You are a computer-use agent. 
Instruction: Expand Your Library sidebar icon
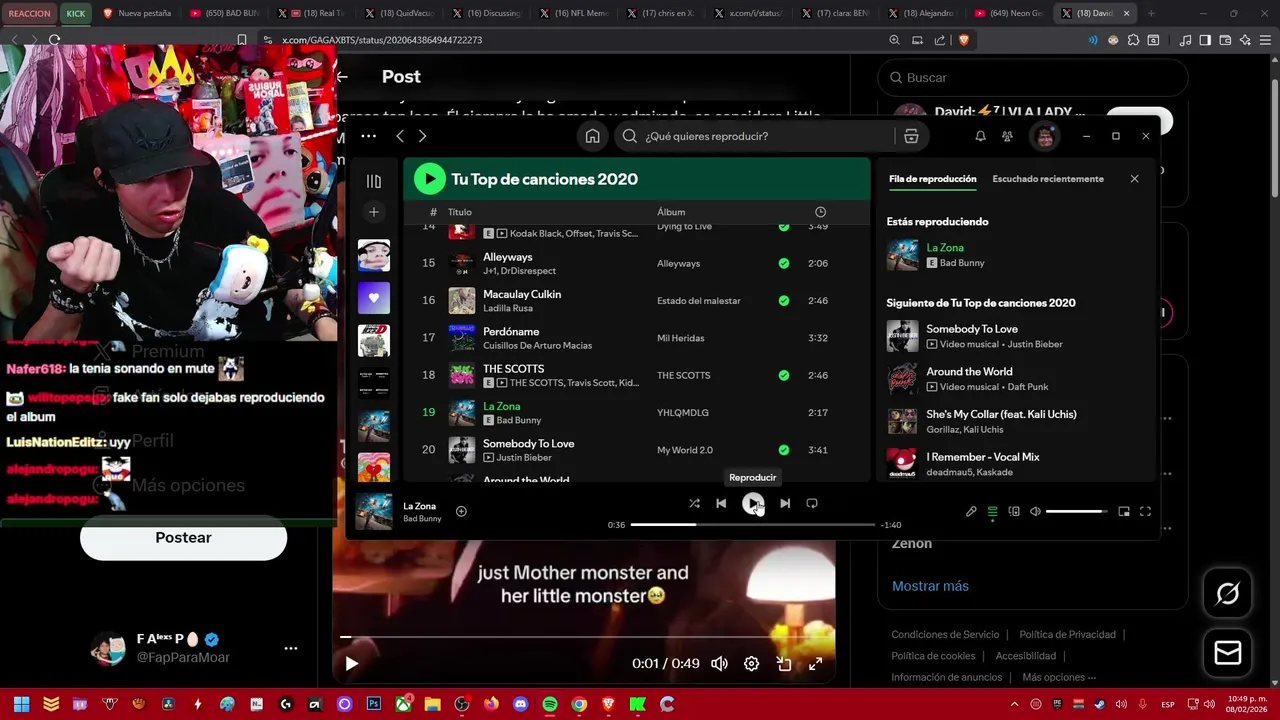tap(374, 181)
